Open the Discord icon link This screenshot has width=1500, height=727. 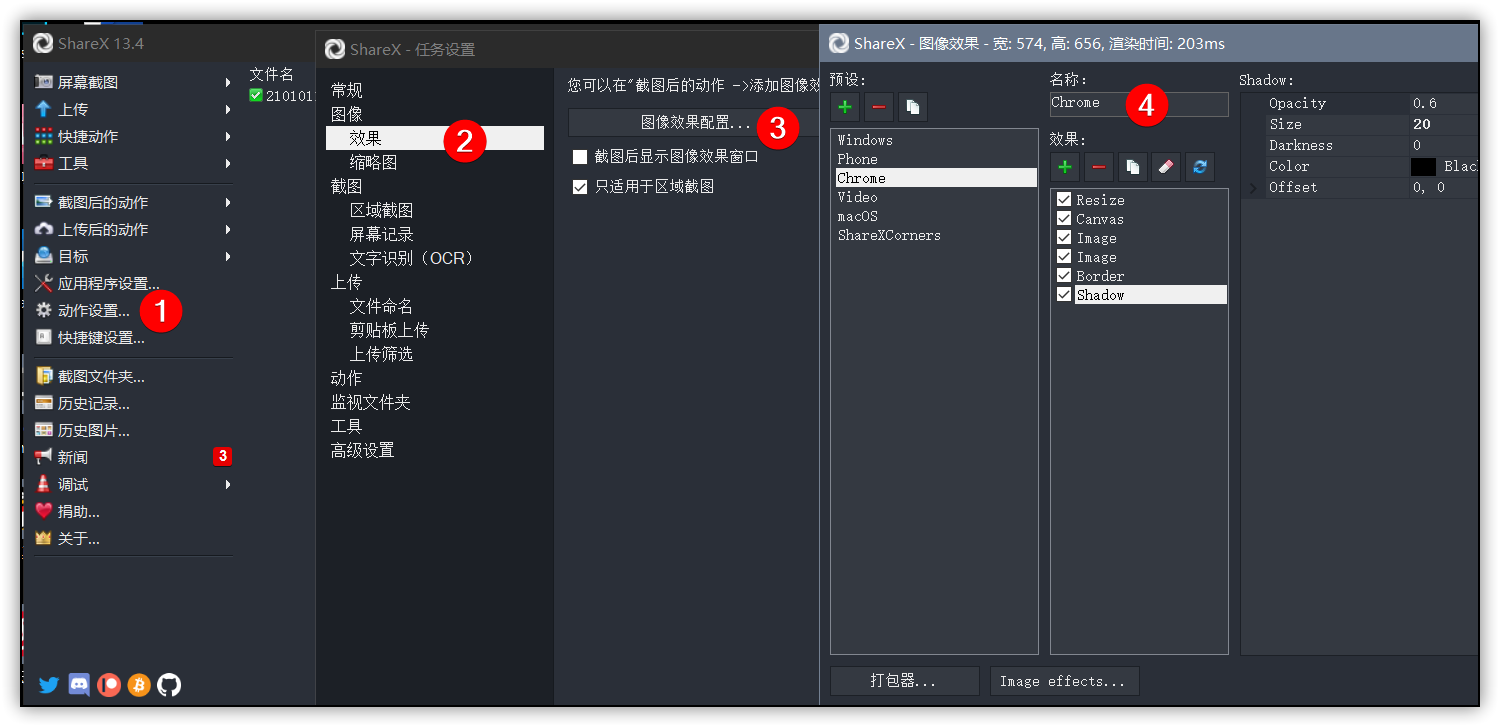click(79, 685)
